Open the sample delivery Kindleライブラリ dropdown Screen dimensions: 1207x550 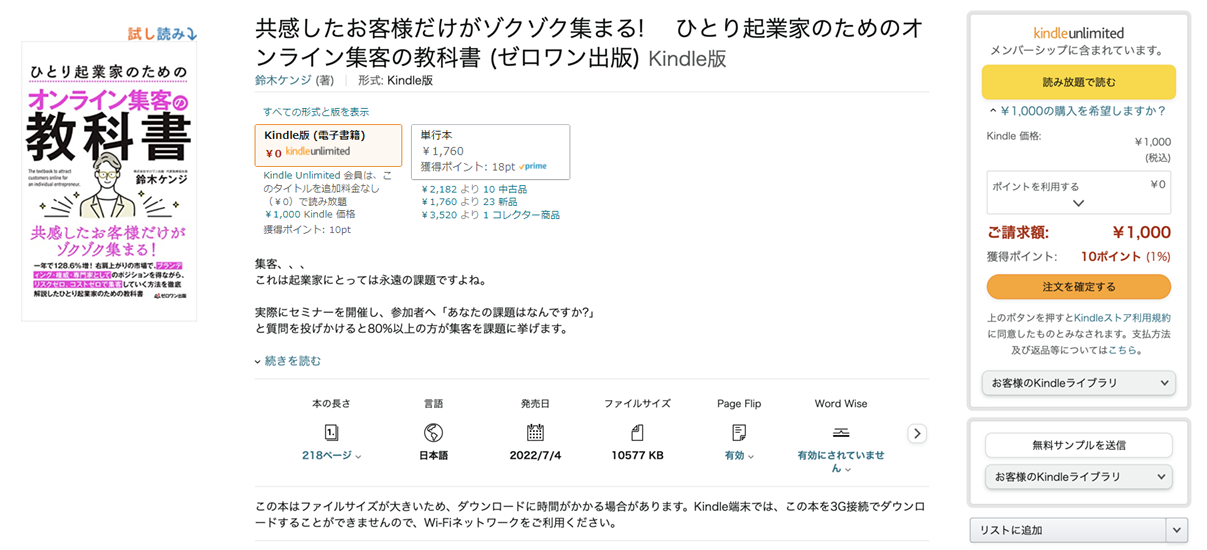(1078, 478)
